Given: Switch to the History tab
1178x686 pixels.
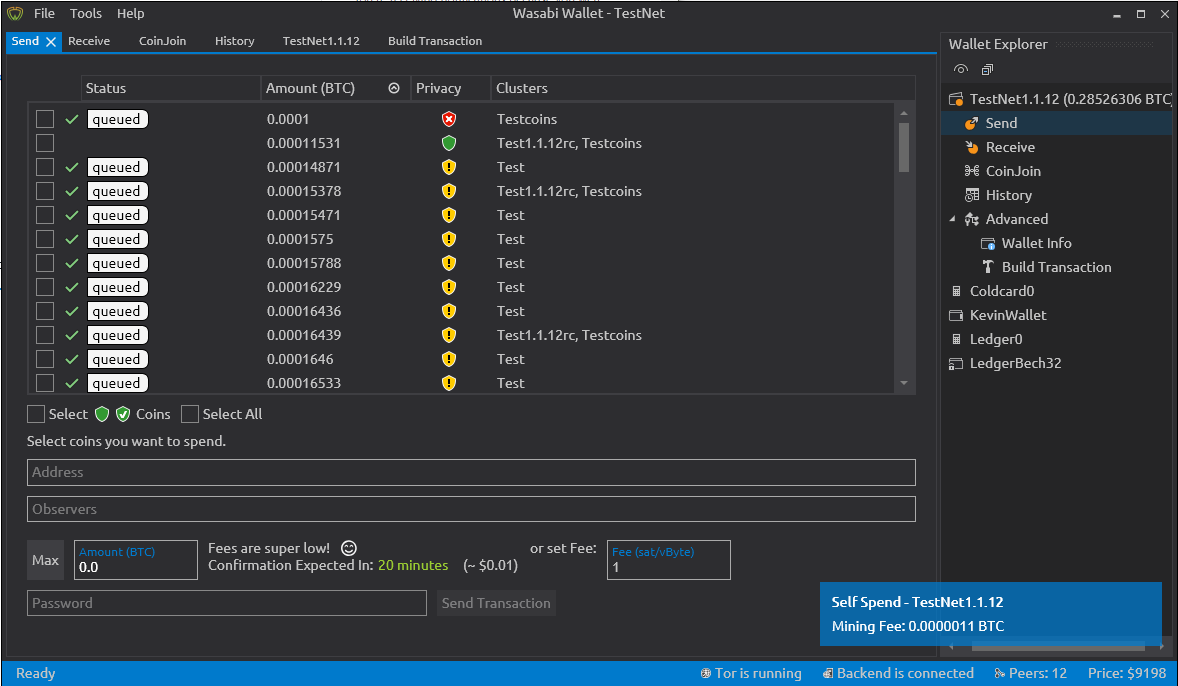Looking at the screenshot, I should (234, 41).
